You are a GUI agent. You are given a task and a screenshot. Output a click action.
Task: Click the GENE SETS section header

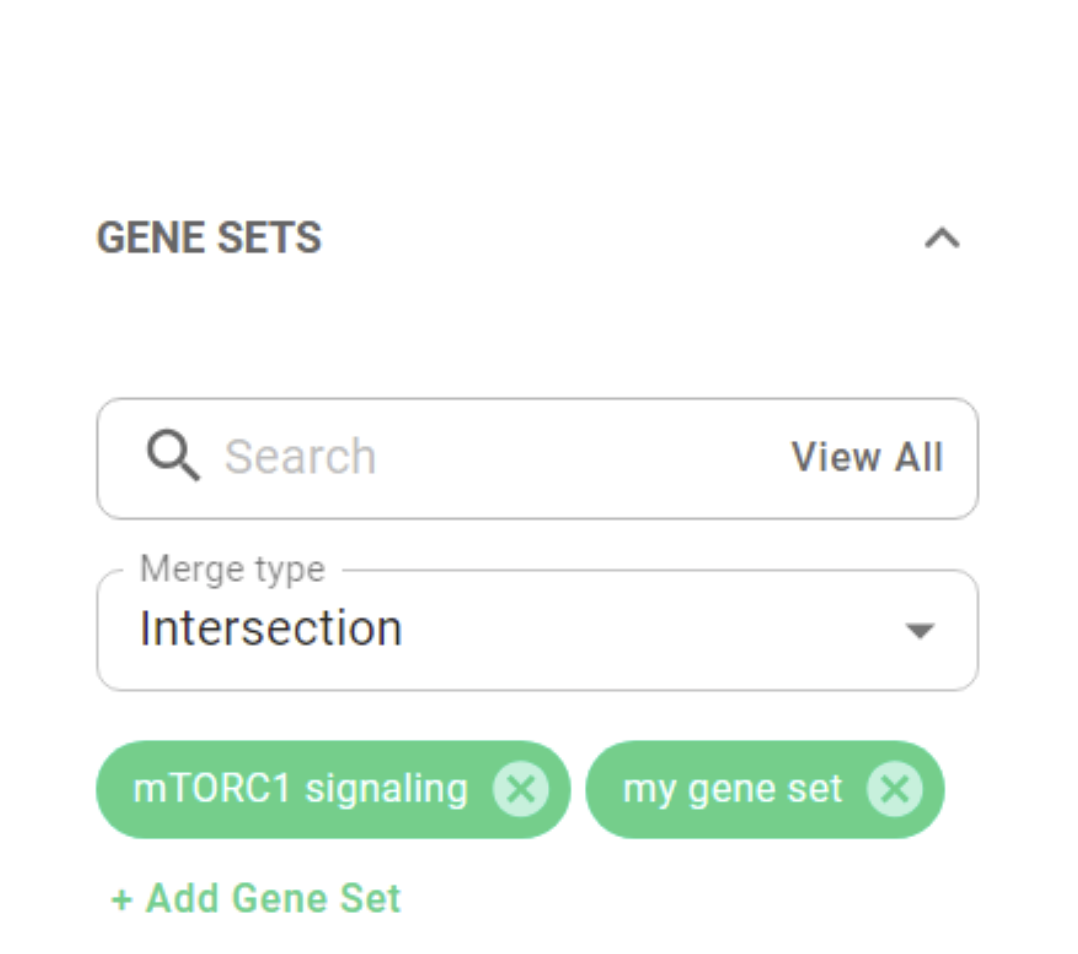point(209,238)
